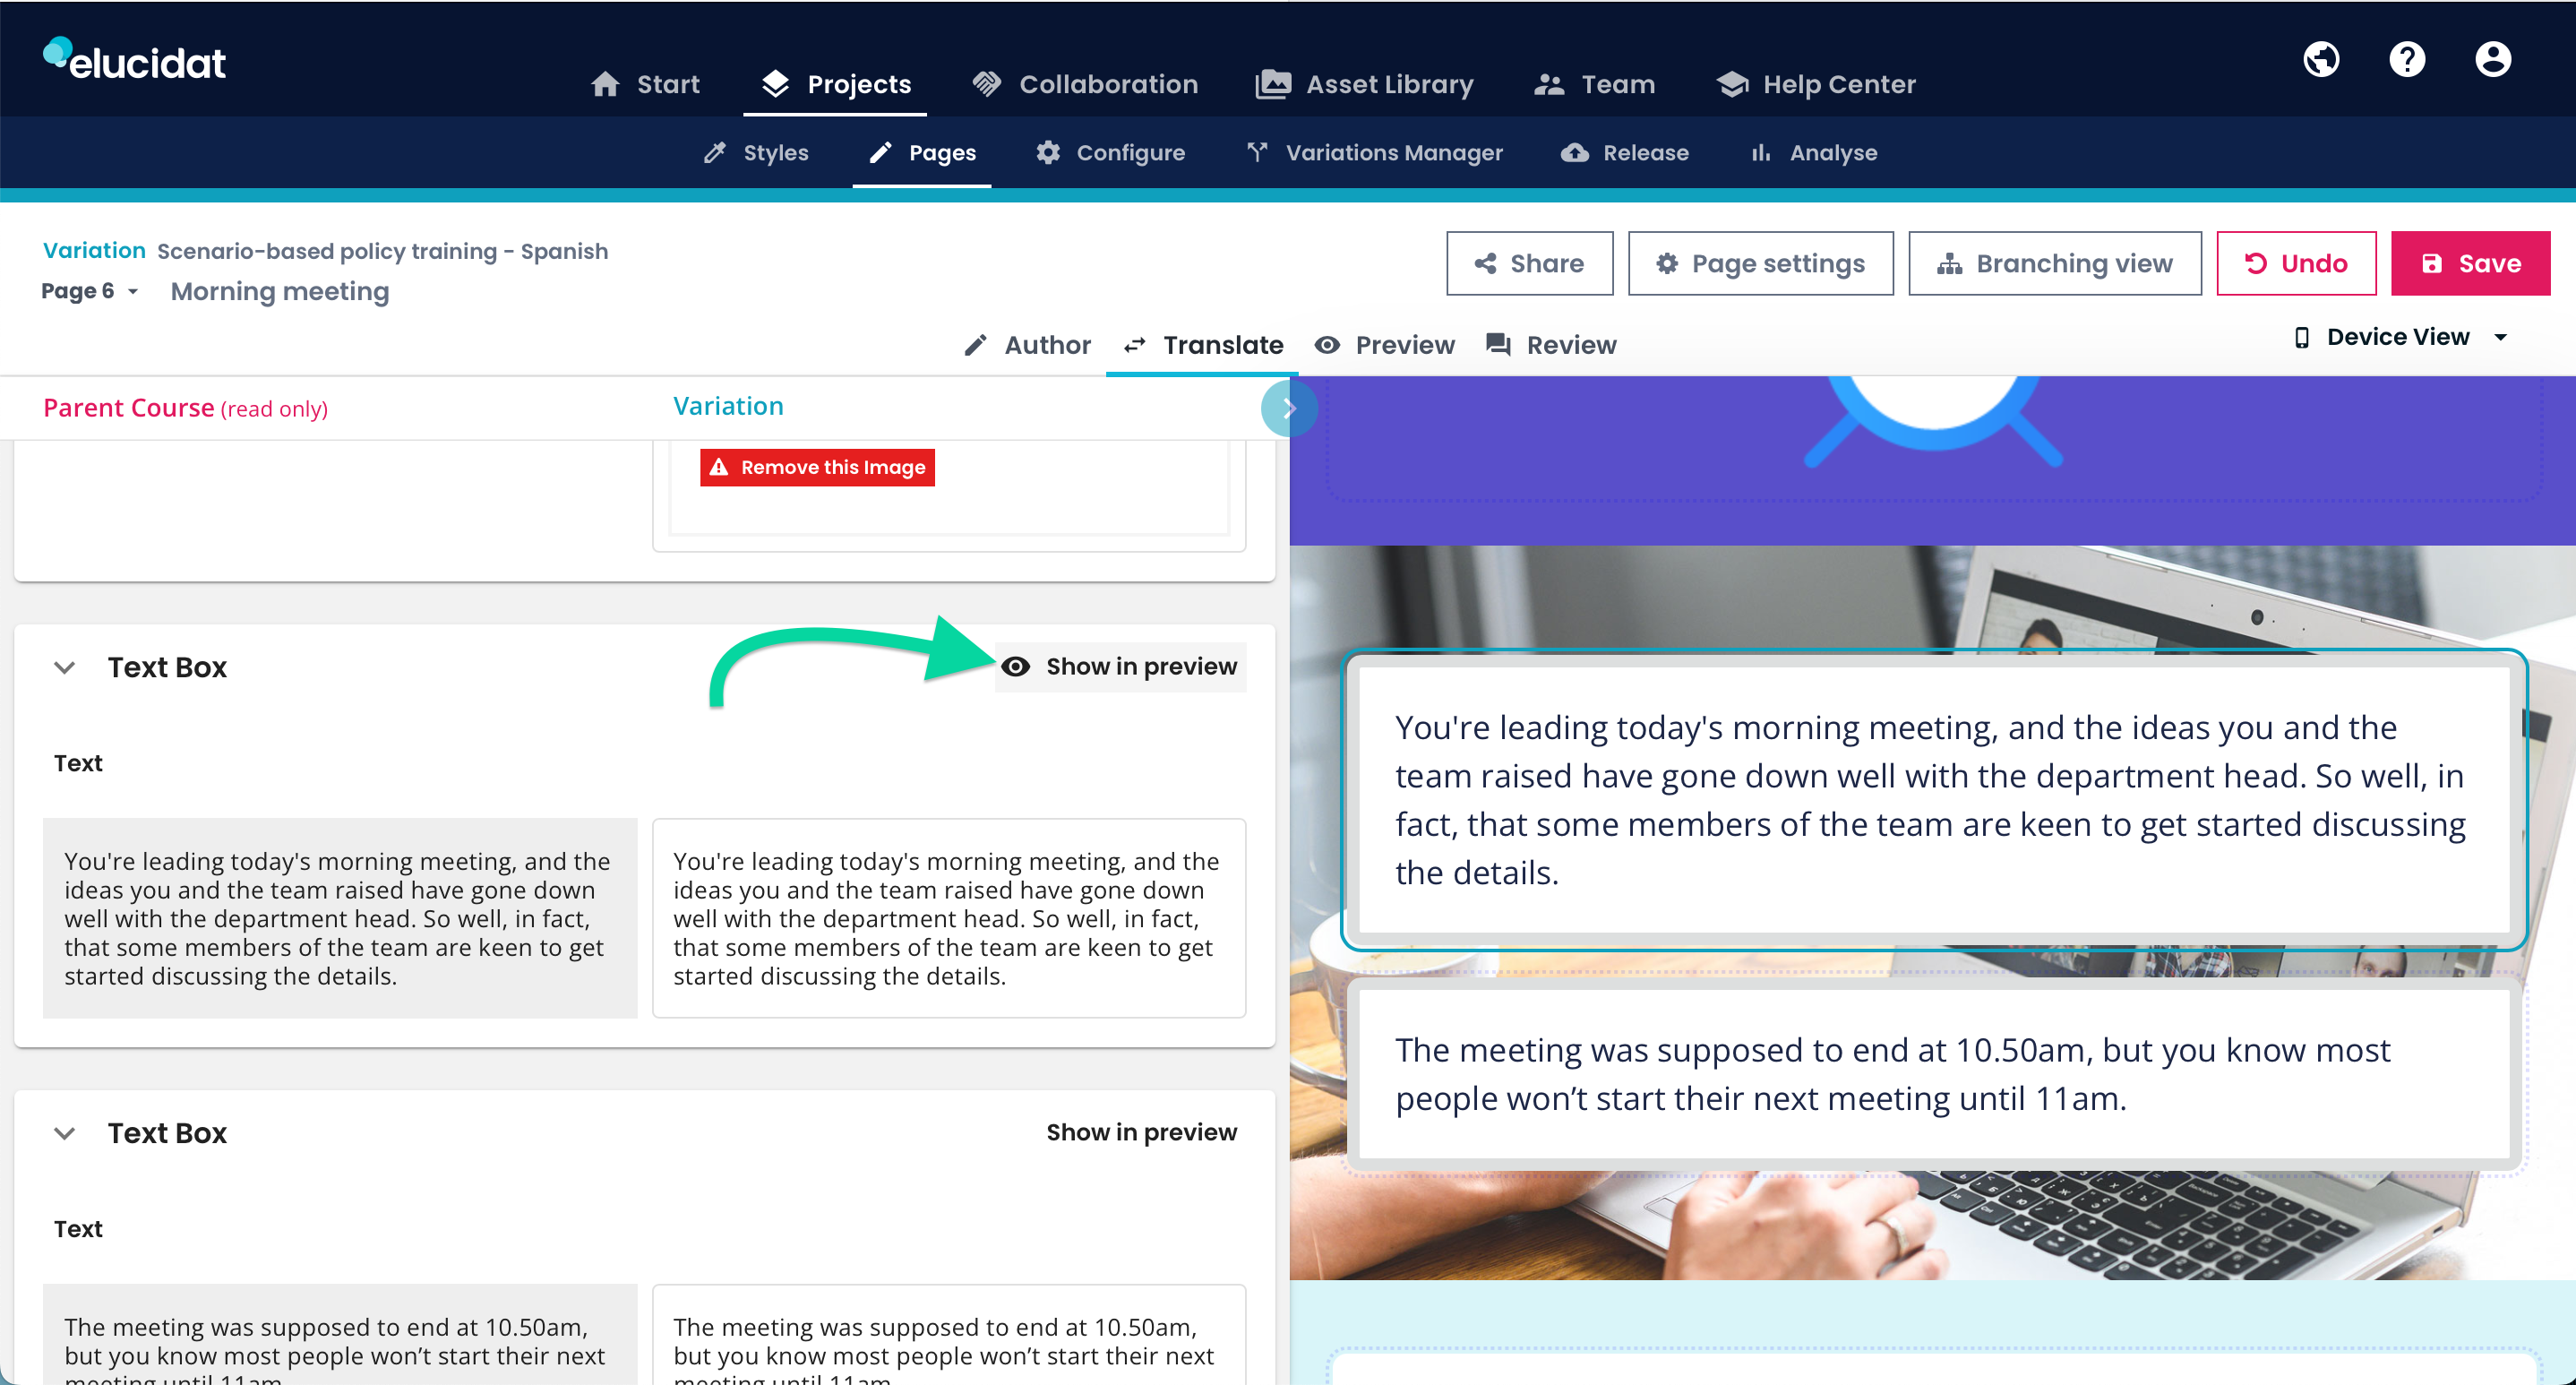Click the Elucidat logo
The width and height of the screenshot is (2576, 1385).
click(x=134, y=59)
